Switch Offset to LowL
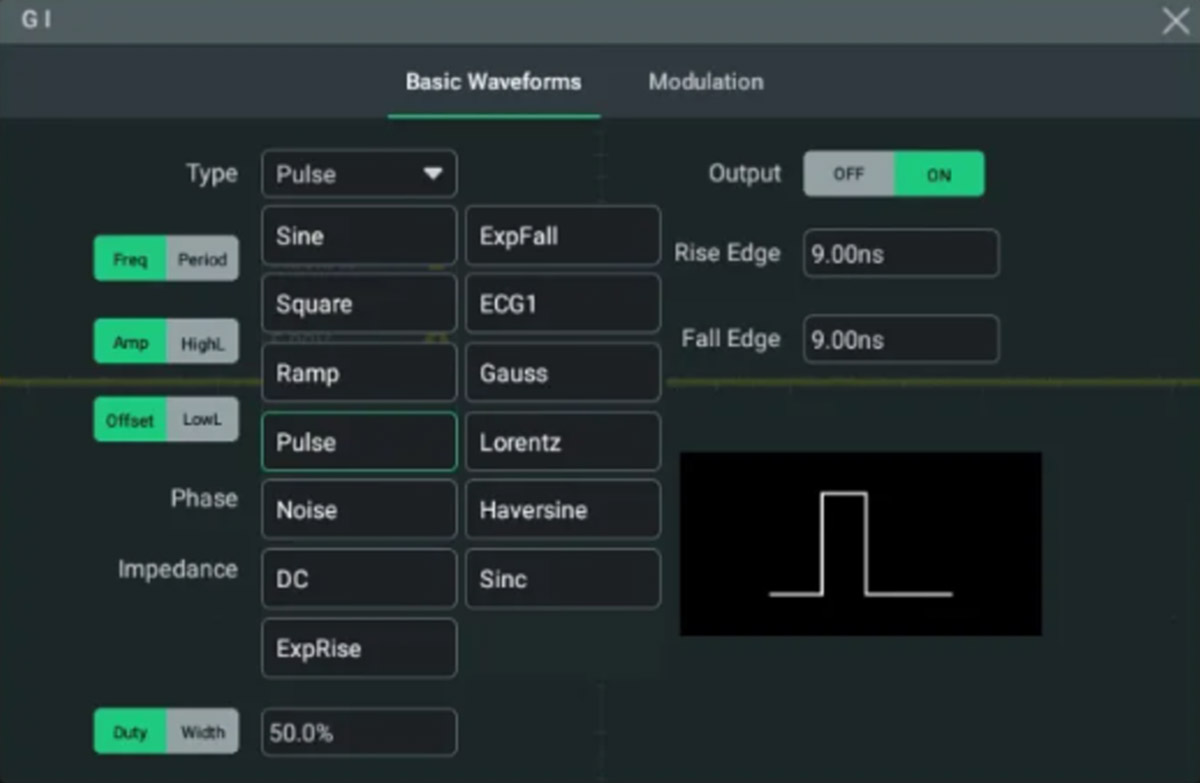The width and height of the screenshot is (1200, 783). [202, 420]
